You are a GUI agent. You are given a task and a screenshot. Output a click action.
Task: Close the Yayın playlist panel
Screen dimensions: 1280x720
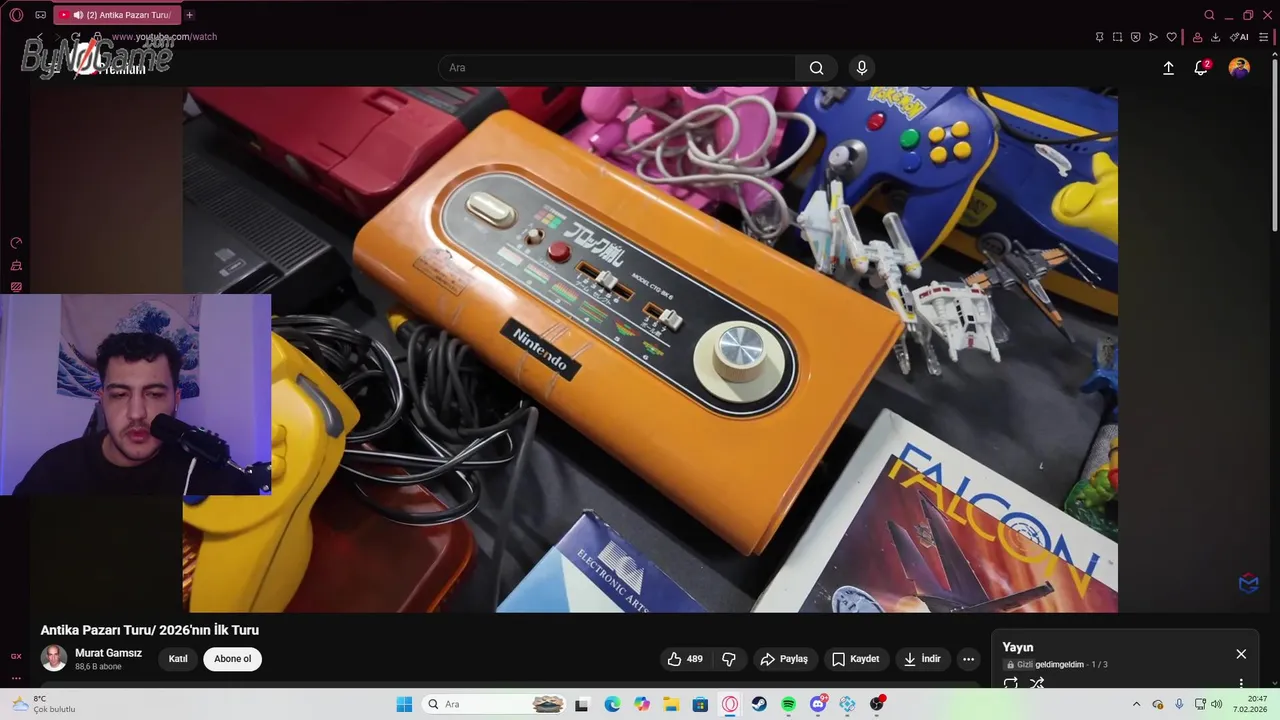click(x=1241, y=654)
